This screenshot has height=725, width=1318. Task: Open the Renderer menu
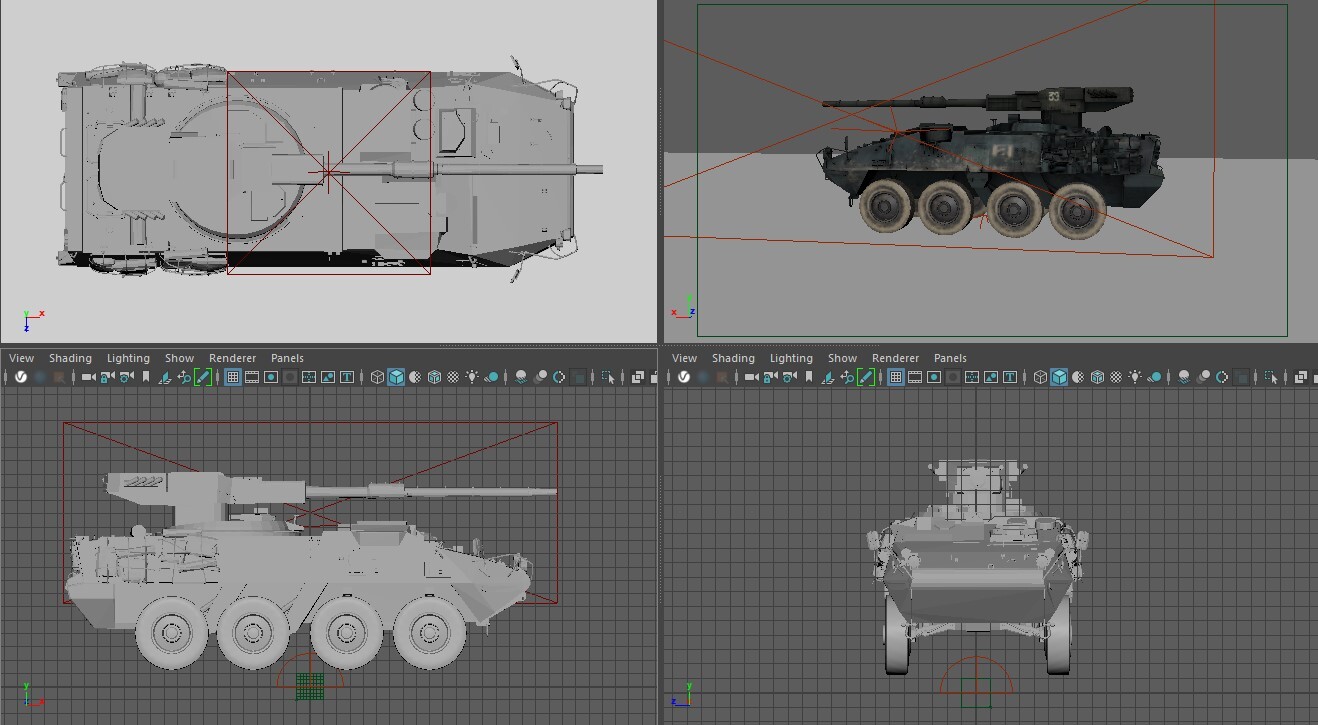pos(232,358)
